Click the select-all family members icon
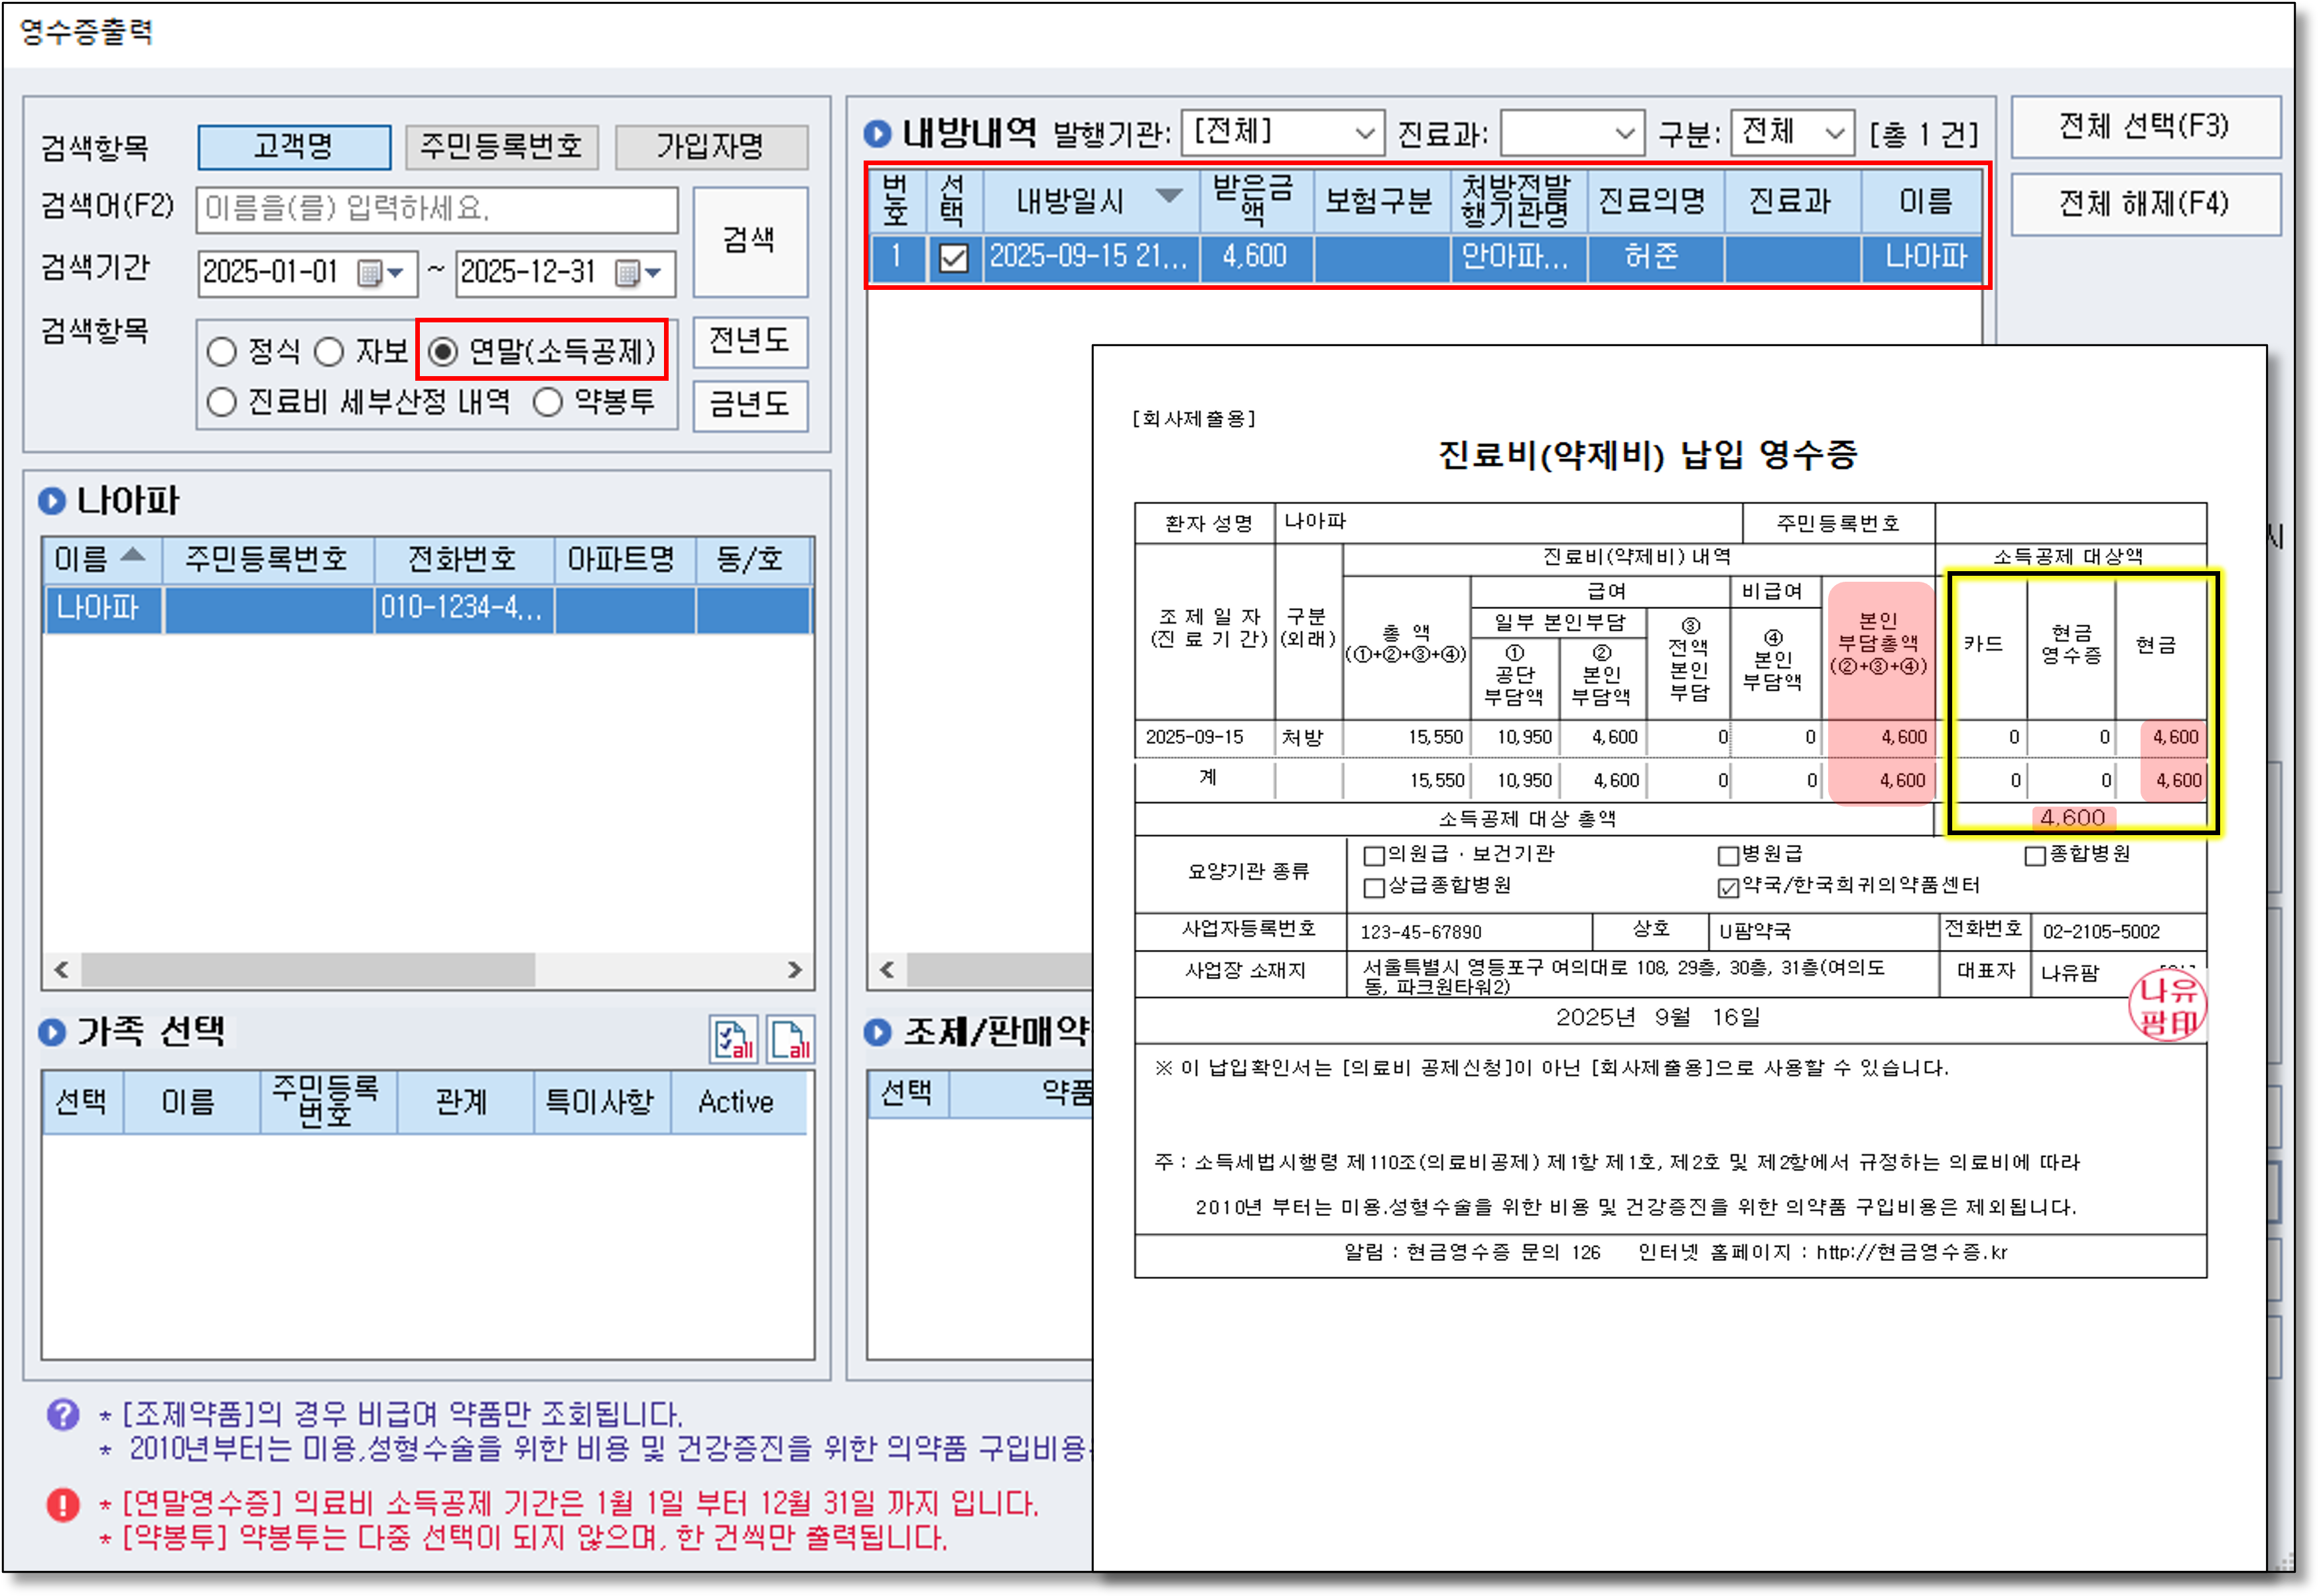 (x=733, y=1040)
